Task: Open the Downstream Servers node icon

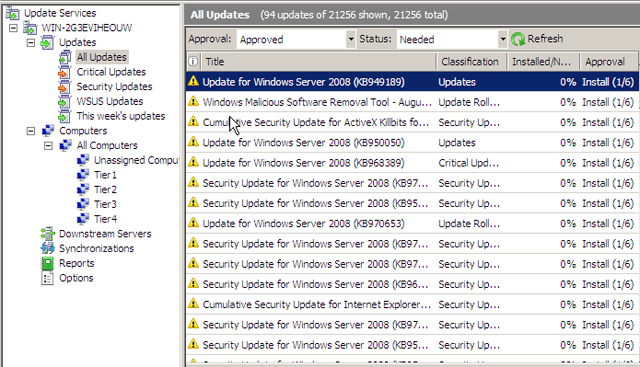Action: (x=47, y=234)
